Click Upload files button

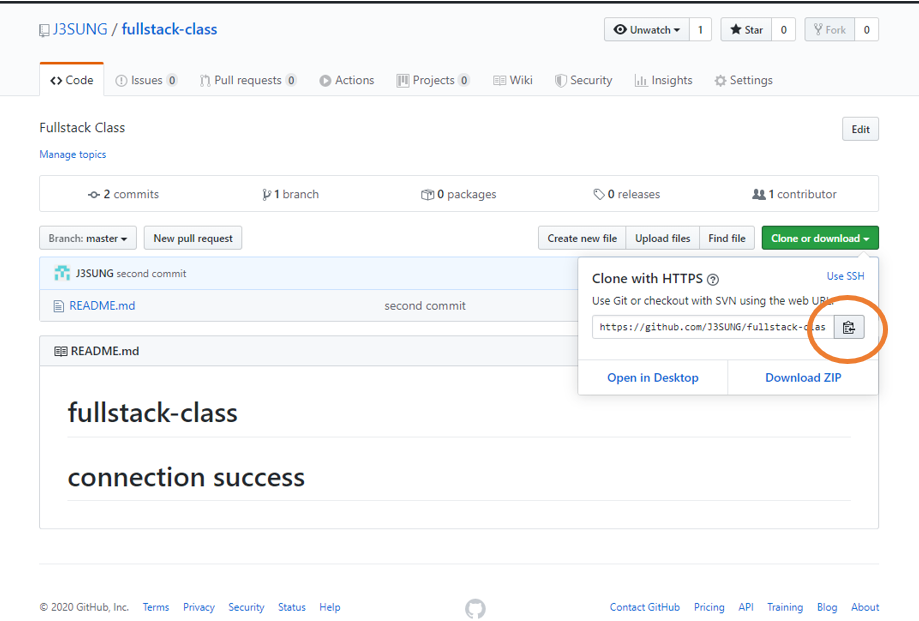tap(663, 238)
